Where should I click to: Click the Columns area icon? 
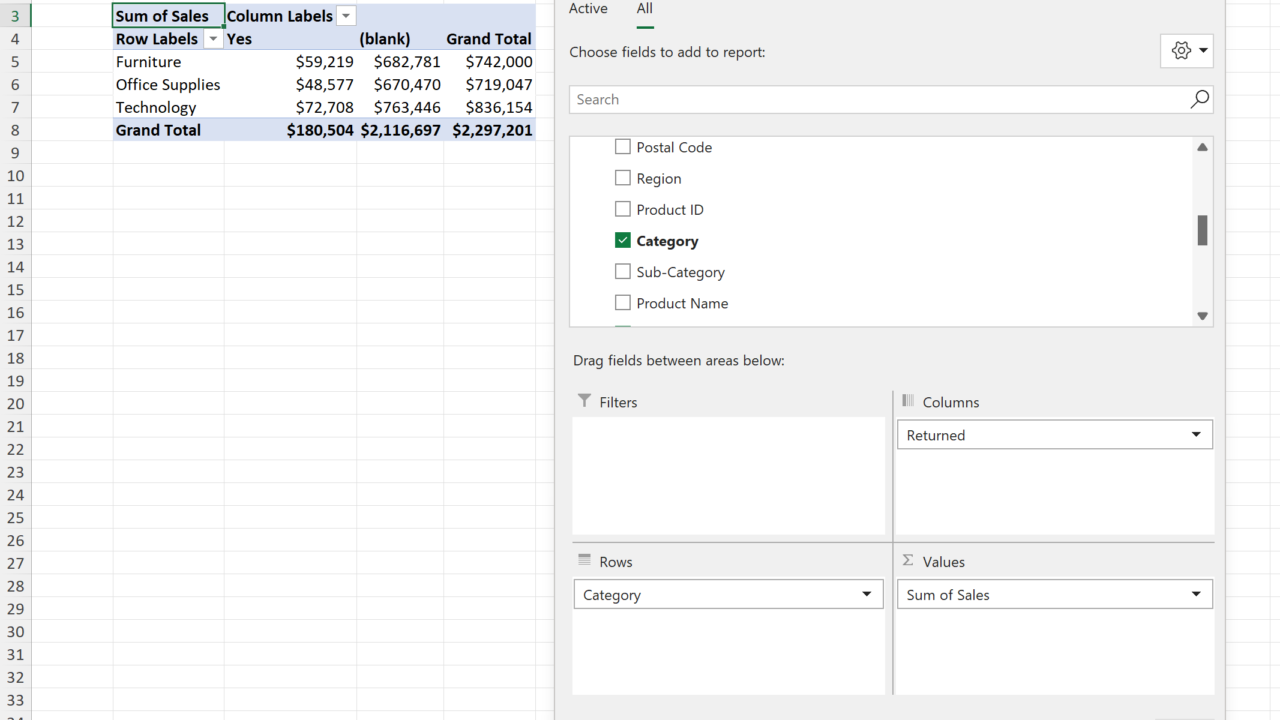click(908, 401)
